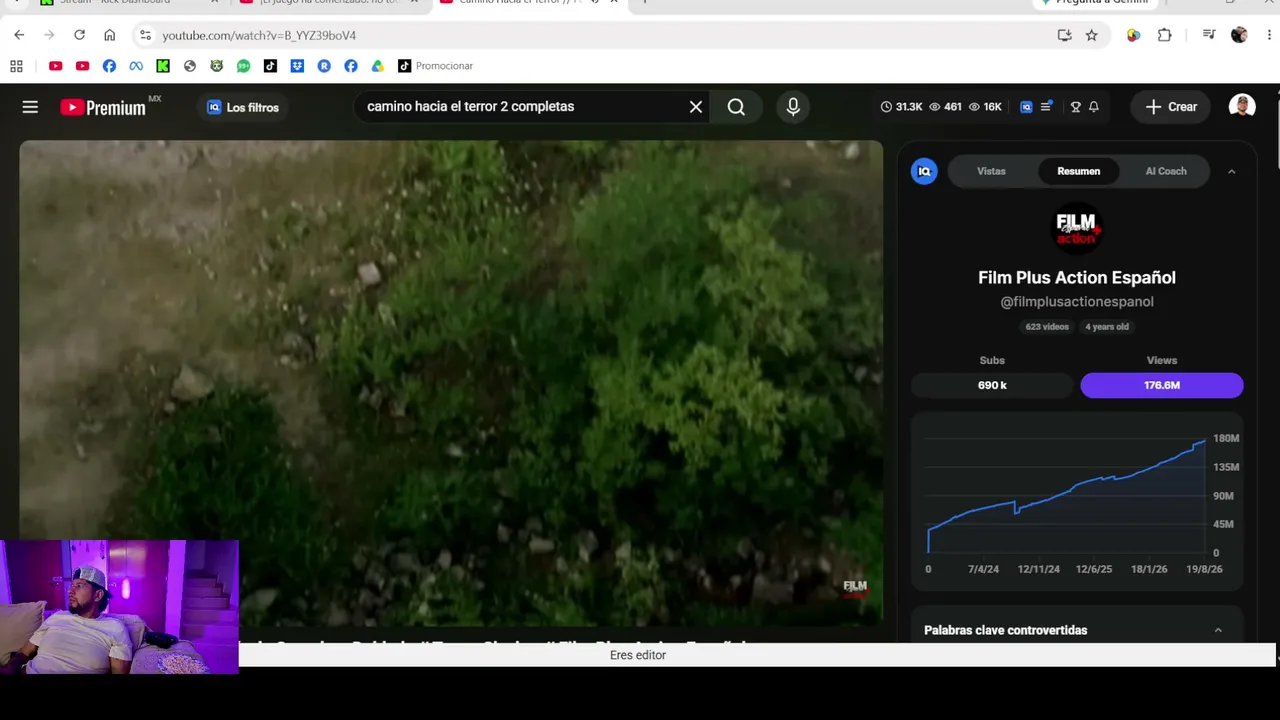Clear the YouTube search box text
Screen dimensions: 1280x720
(x=696, y=107)
